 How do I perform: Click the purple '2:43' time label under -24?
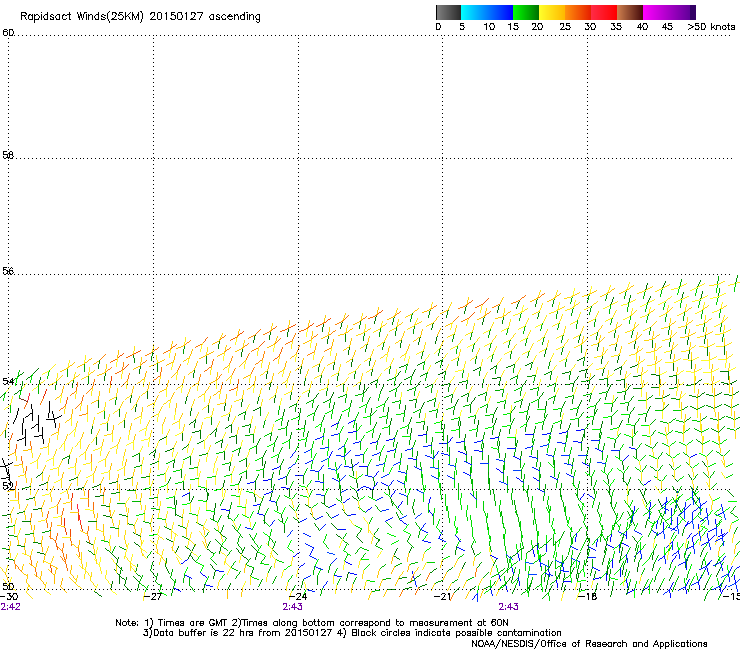click(293, 607)
